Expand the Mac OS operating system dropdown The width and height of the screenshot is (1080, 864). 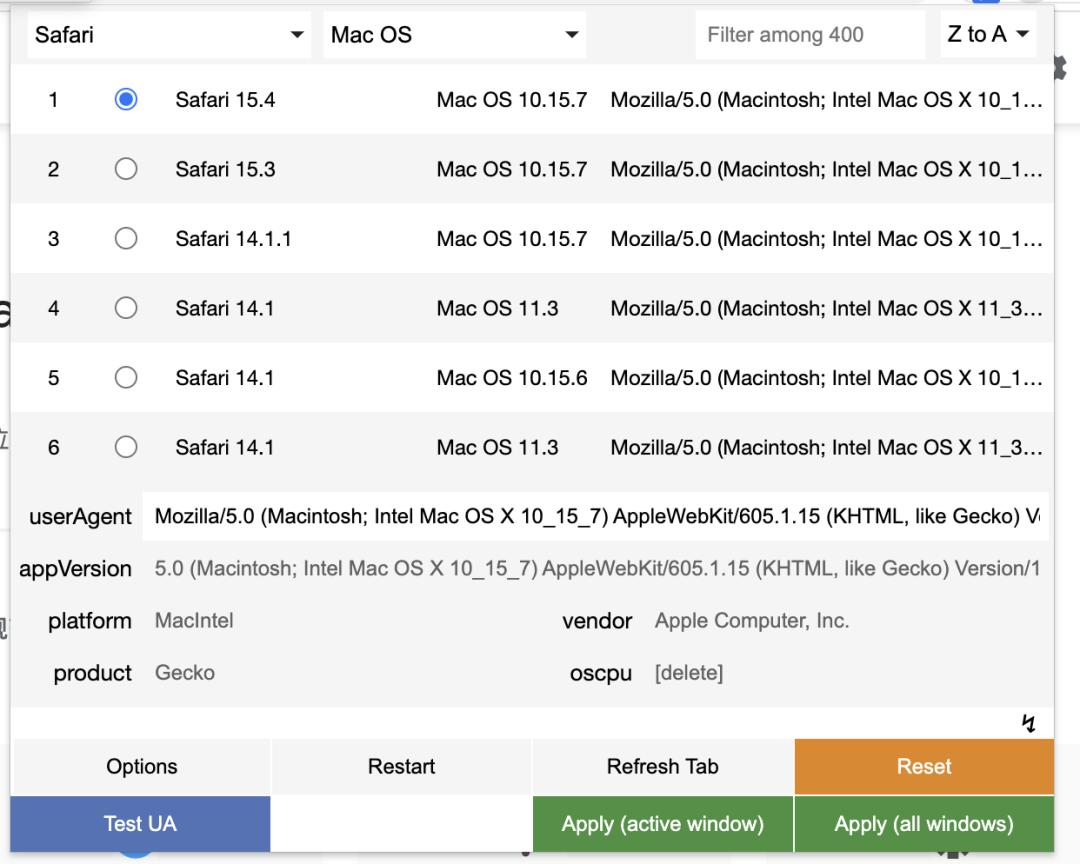[x=454, y=35]
